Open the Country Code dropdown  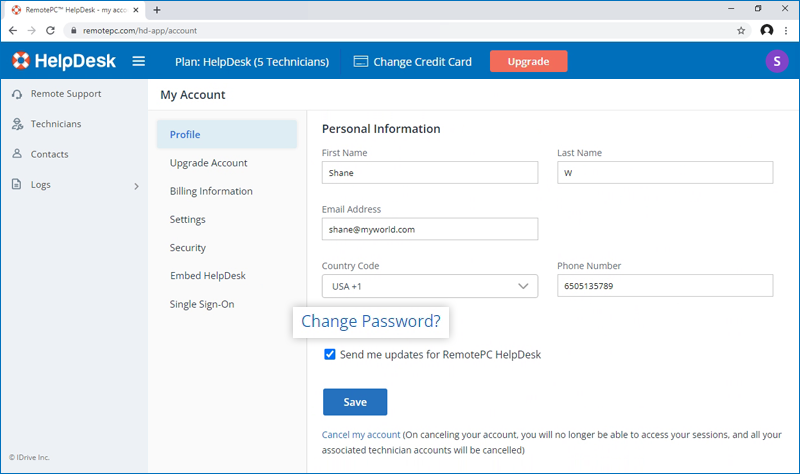pos(430,286)
